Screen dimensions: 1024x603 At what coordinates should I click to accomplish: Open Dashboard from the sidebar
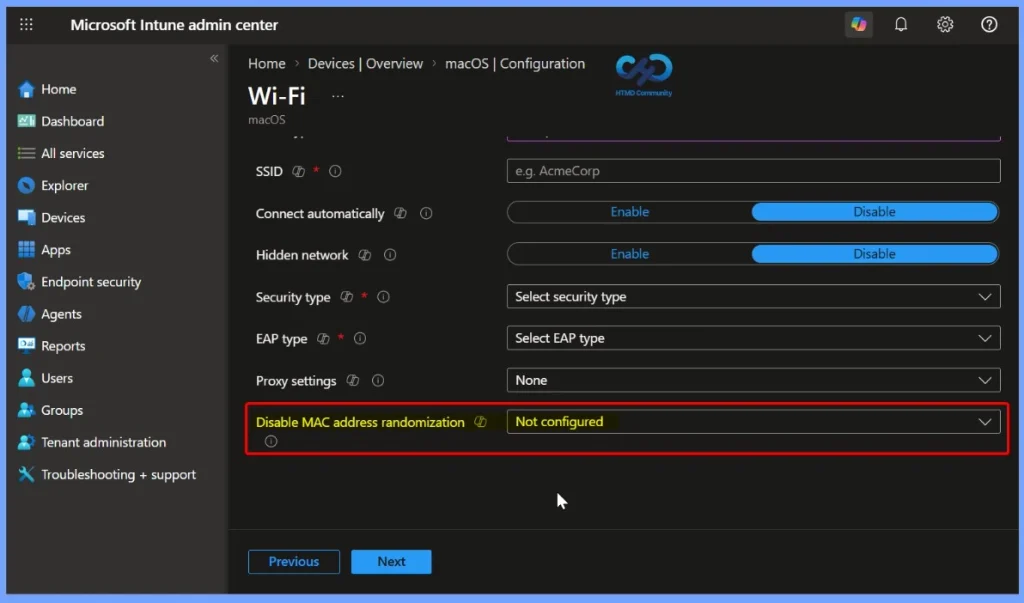pyautogui.click(x=72, y=122)
